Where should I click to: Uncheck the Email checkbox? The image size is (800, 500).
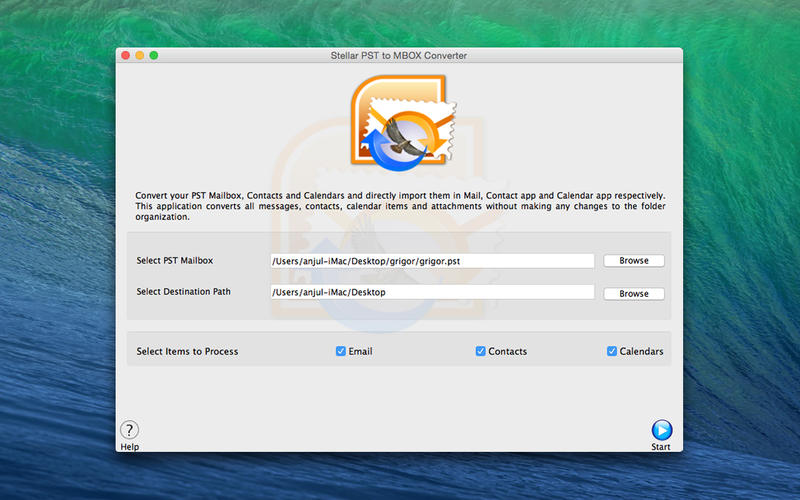pyautogui.click(x=341, y=351)
